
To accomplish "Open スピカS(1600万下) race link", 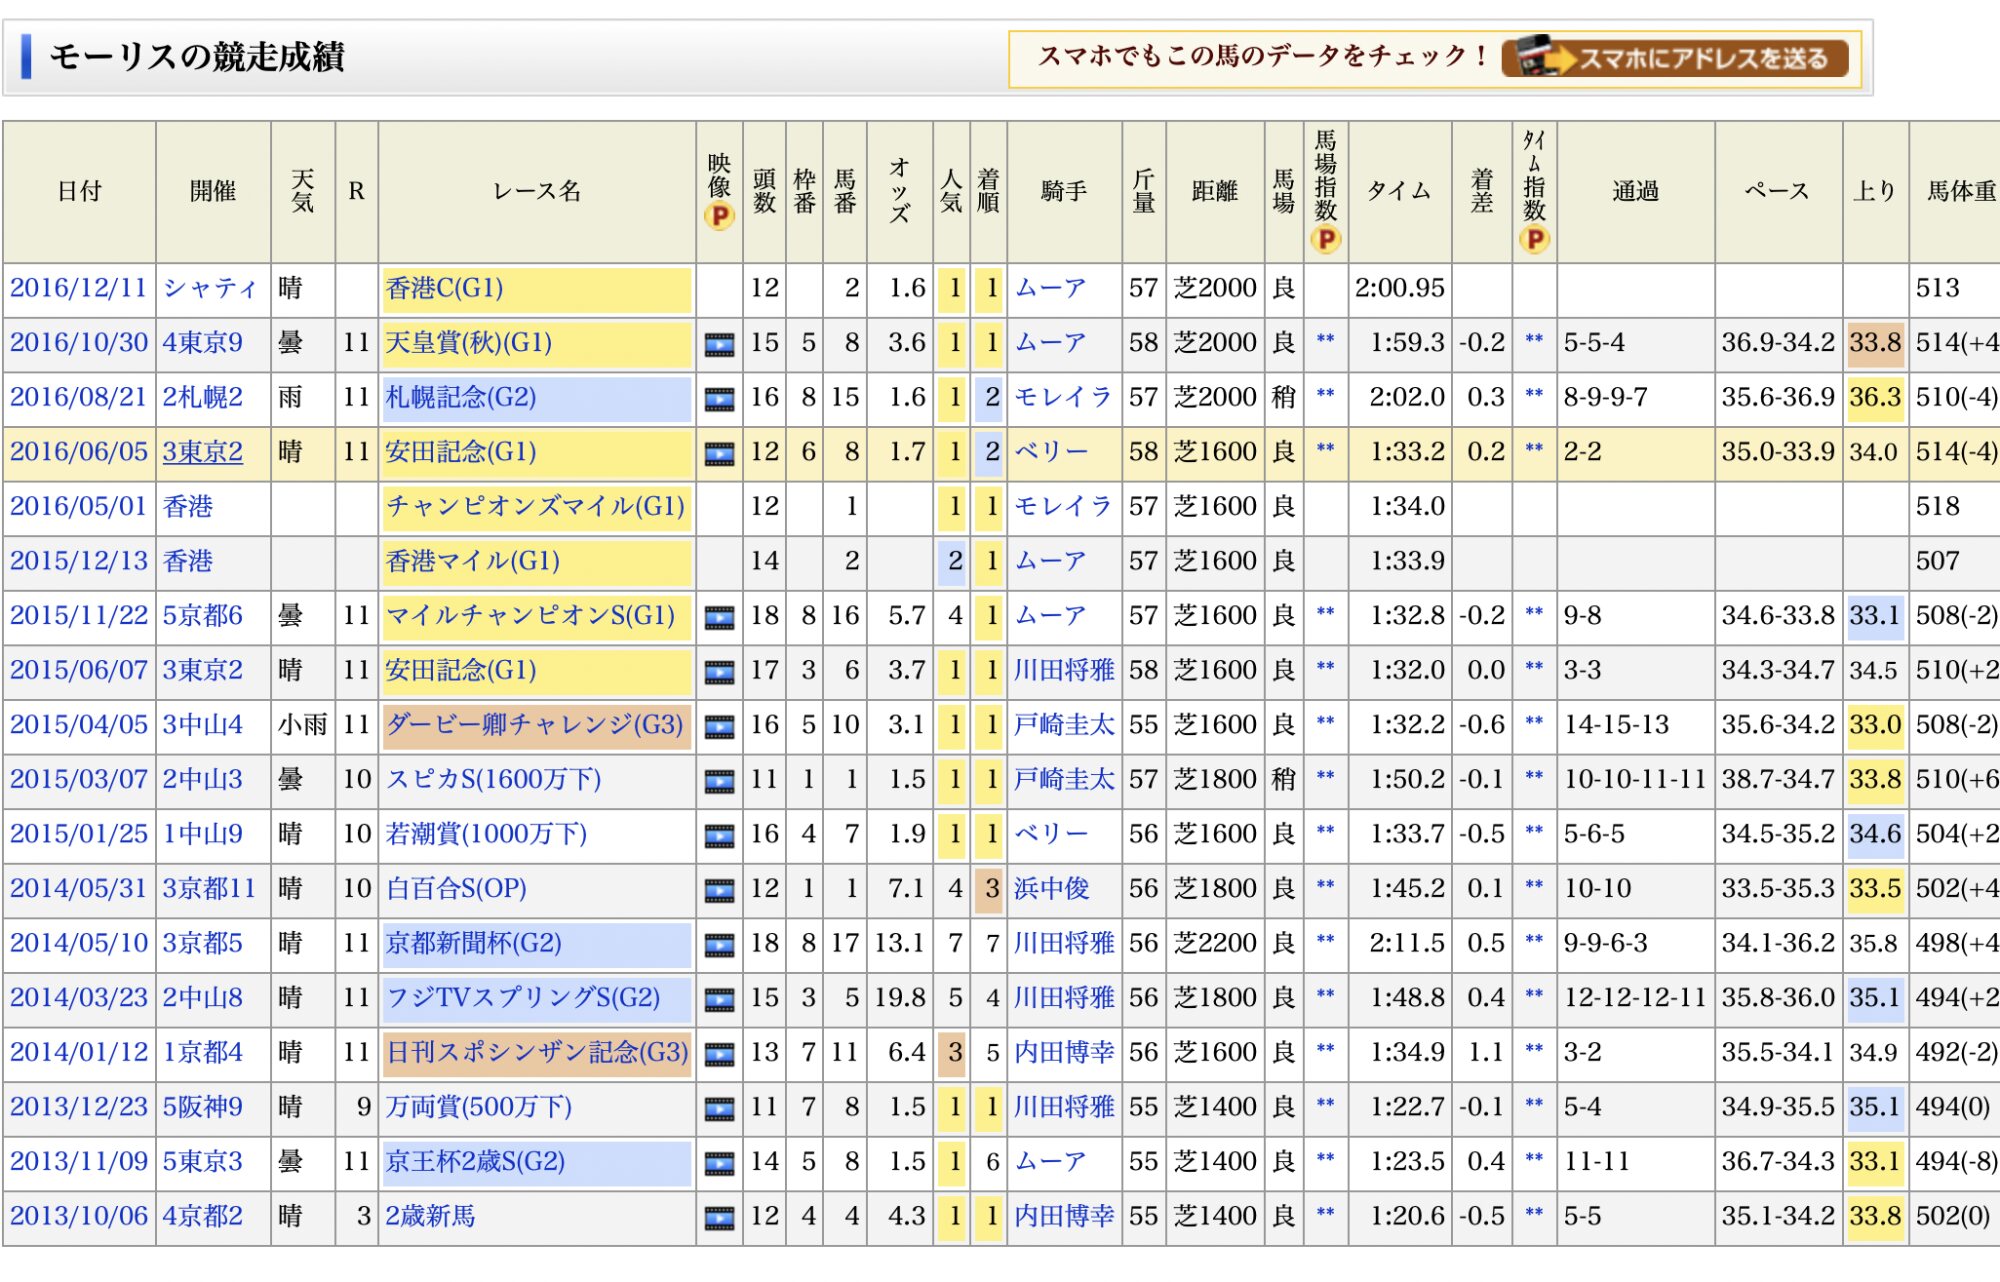I will (494, 780).
